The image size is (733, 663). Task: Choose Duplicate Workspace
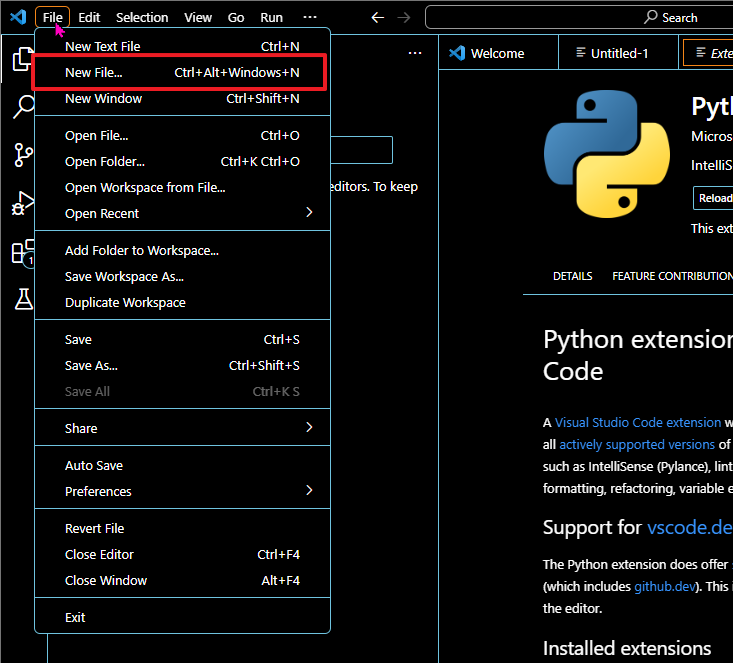182,303
